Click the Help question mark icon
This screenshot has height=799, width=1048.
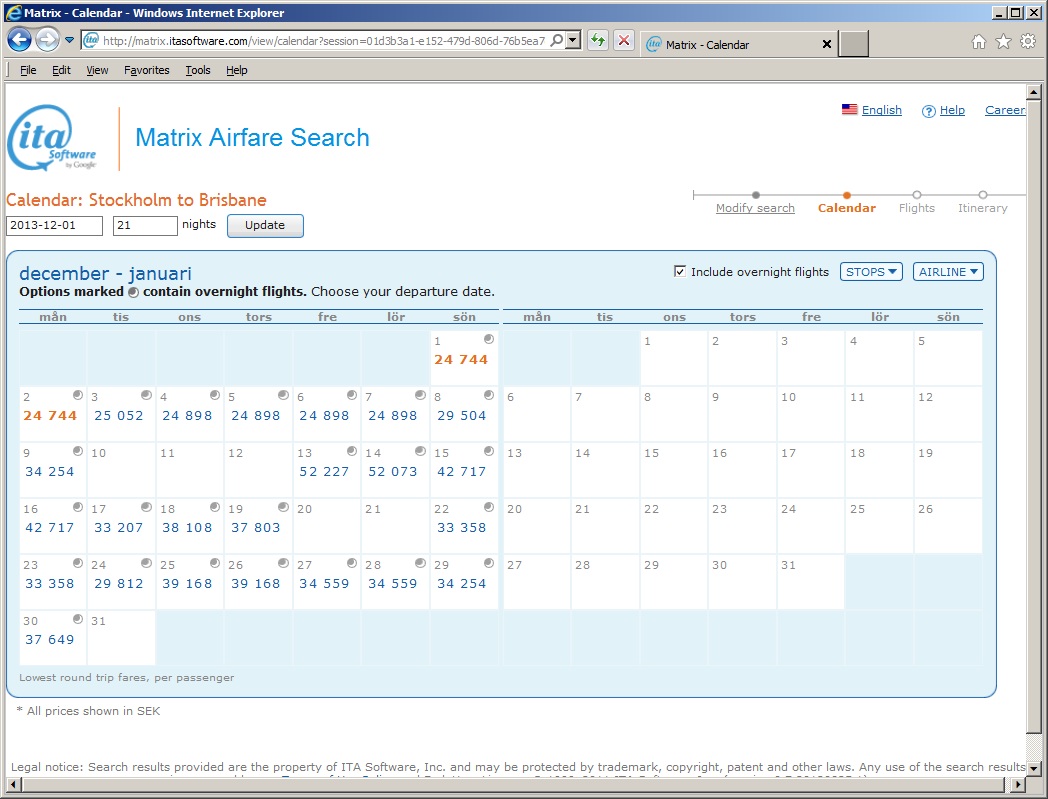[928, 111]
